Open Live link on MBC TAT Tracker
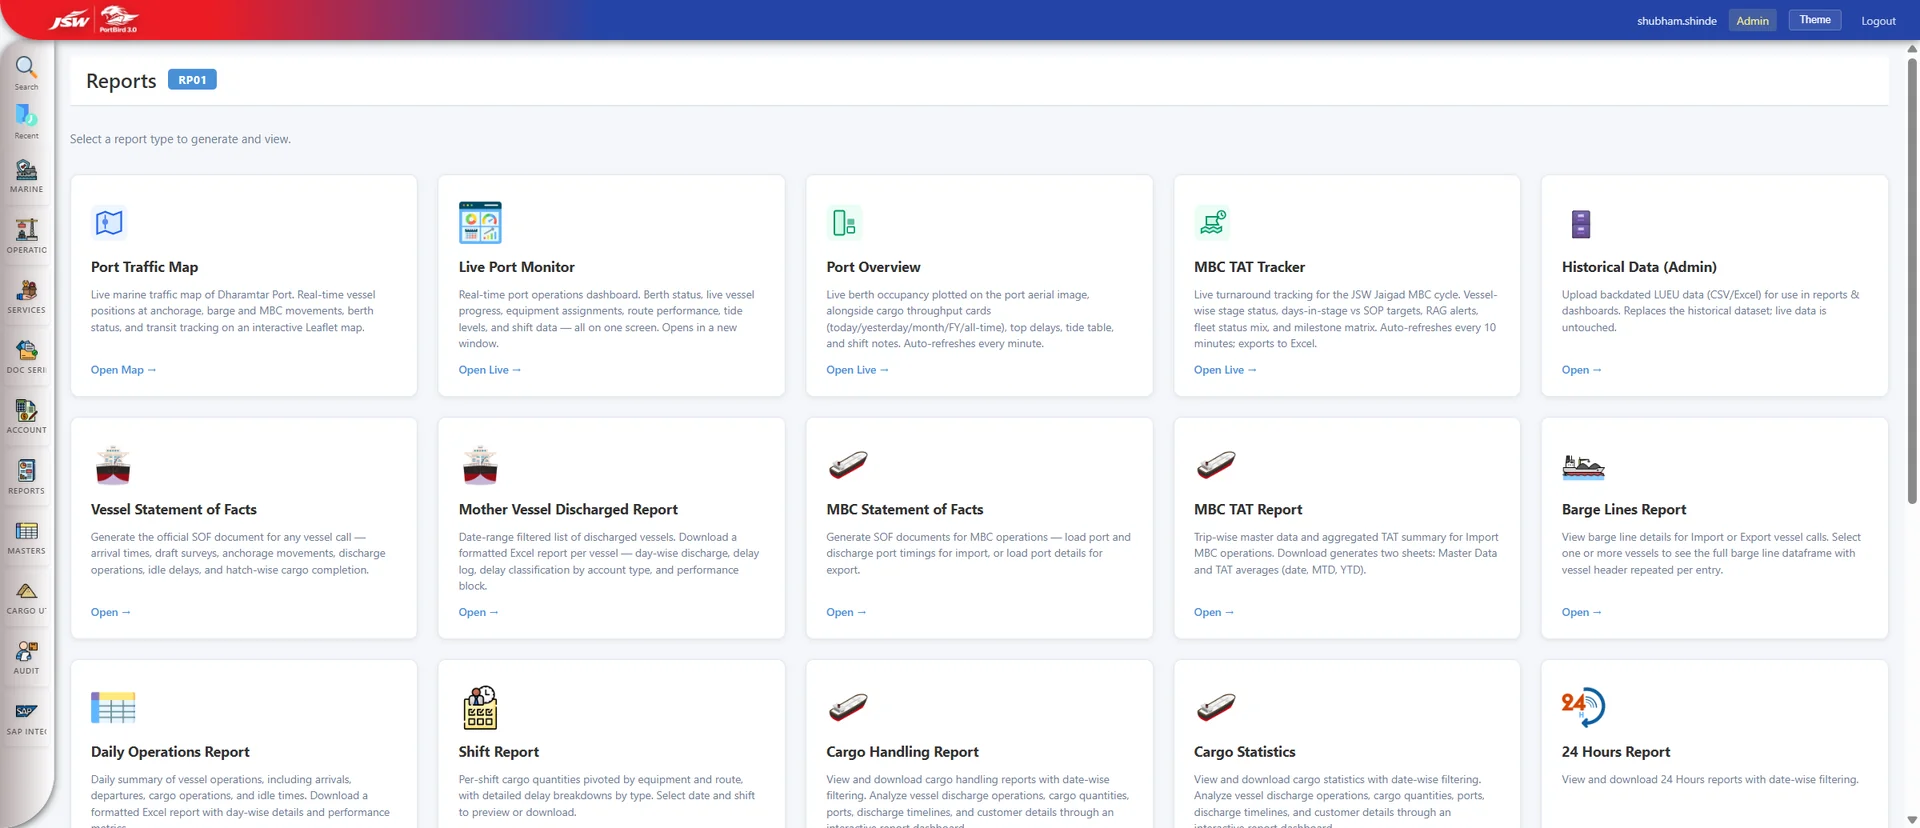The width and height of the screenshot is (1920, 828). coord(1225,370)
